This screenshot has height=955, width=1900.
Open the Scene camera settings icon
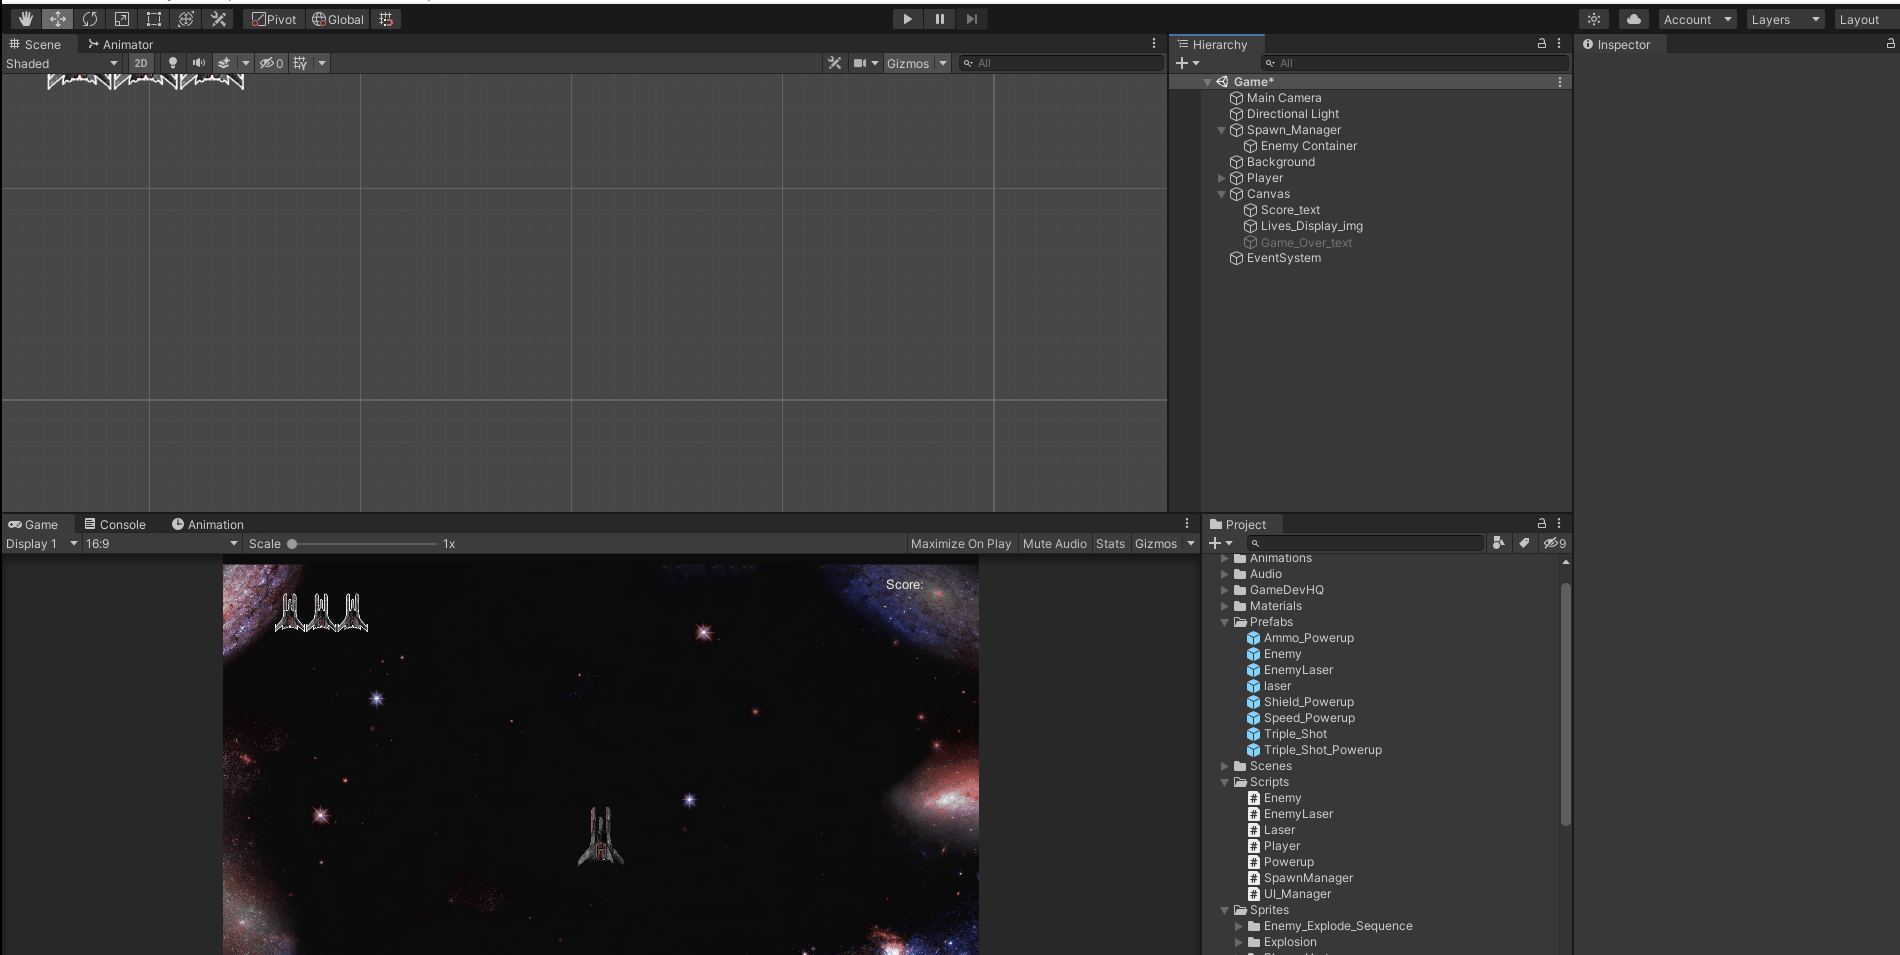[x=860, y=63]
